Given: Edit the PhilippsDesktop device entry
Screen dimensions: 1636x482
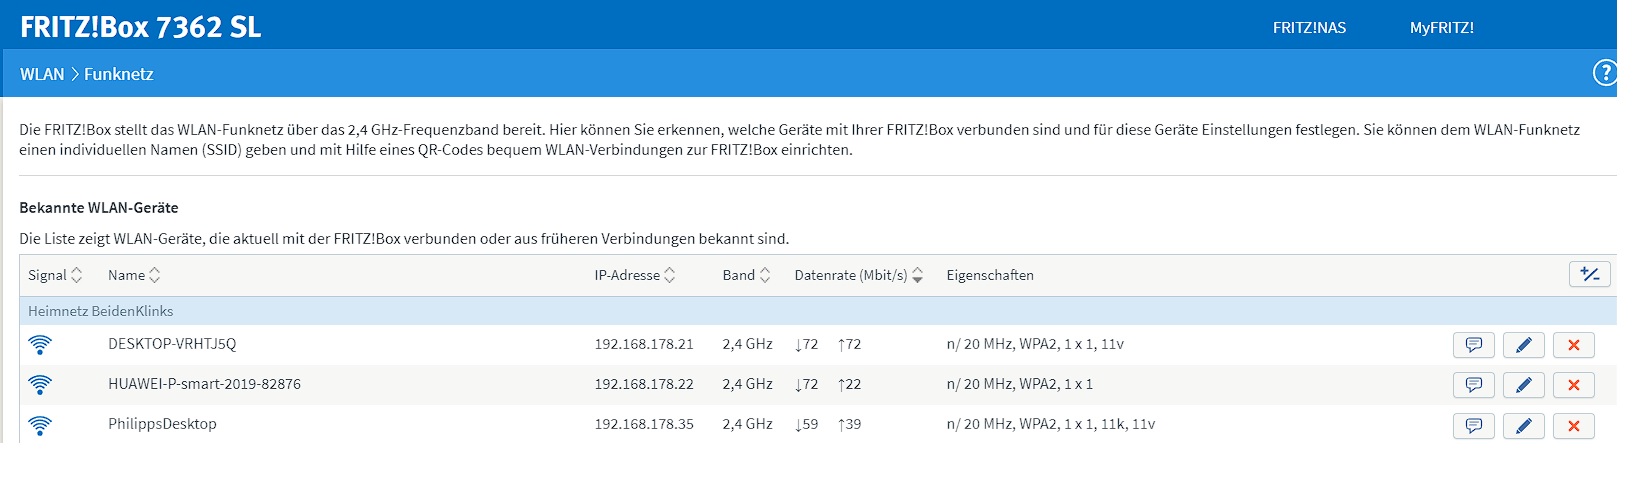Looking at the screenshot, I should (1523, 426).
